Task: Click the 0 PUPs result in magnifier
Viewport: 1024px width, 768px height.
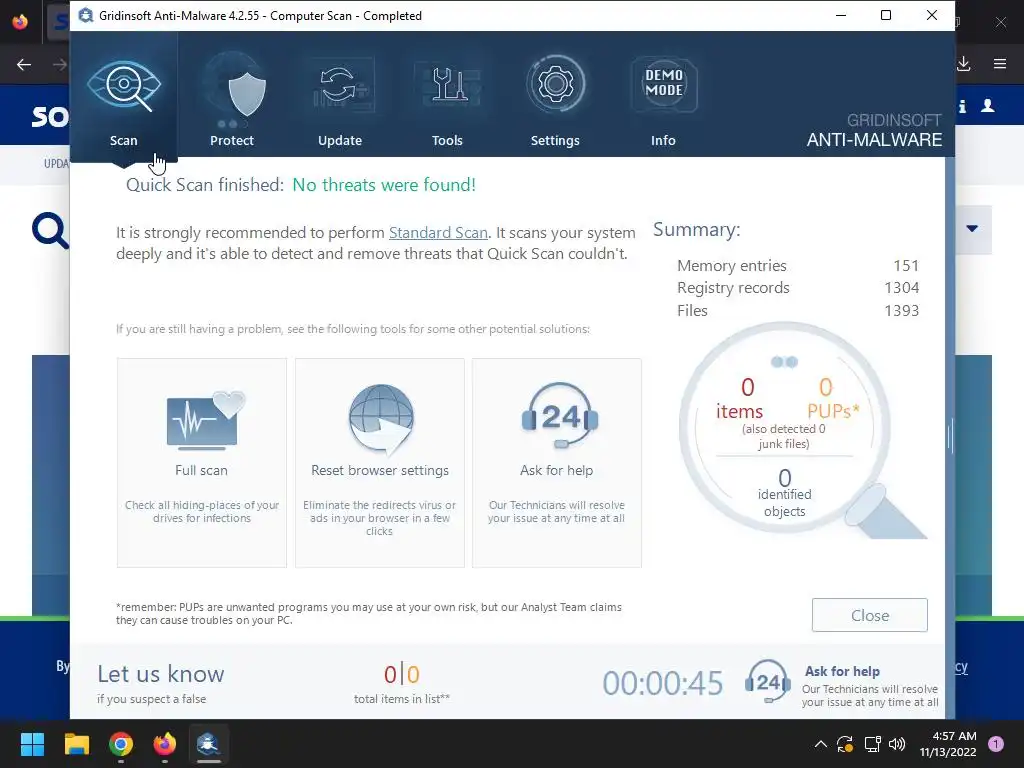Action: [x=833, y=398]
